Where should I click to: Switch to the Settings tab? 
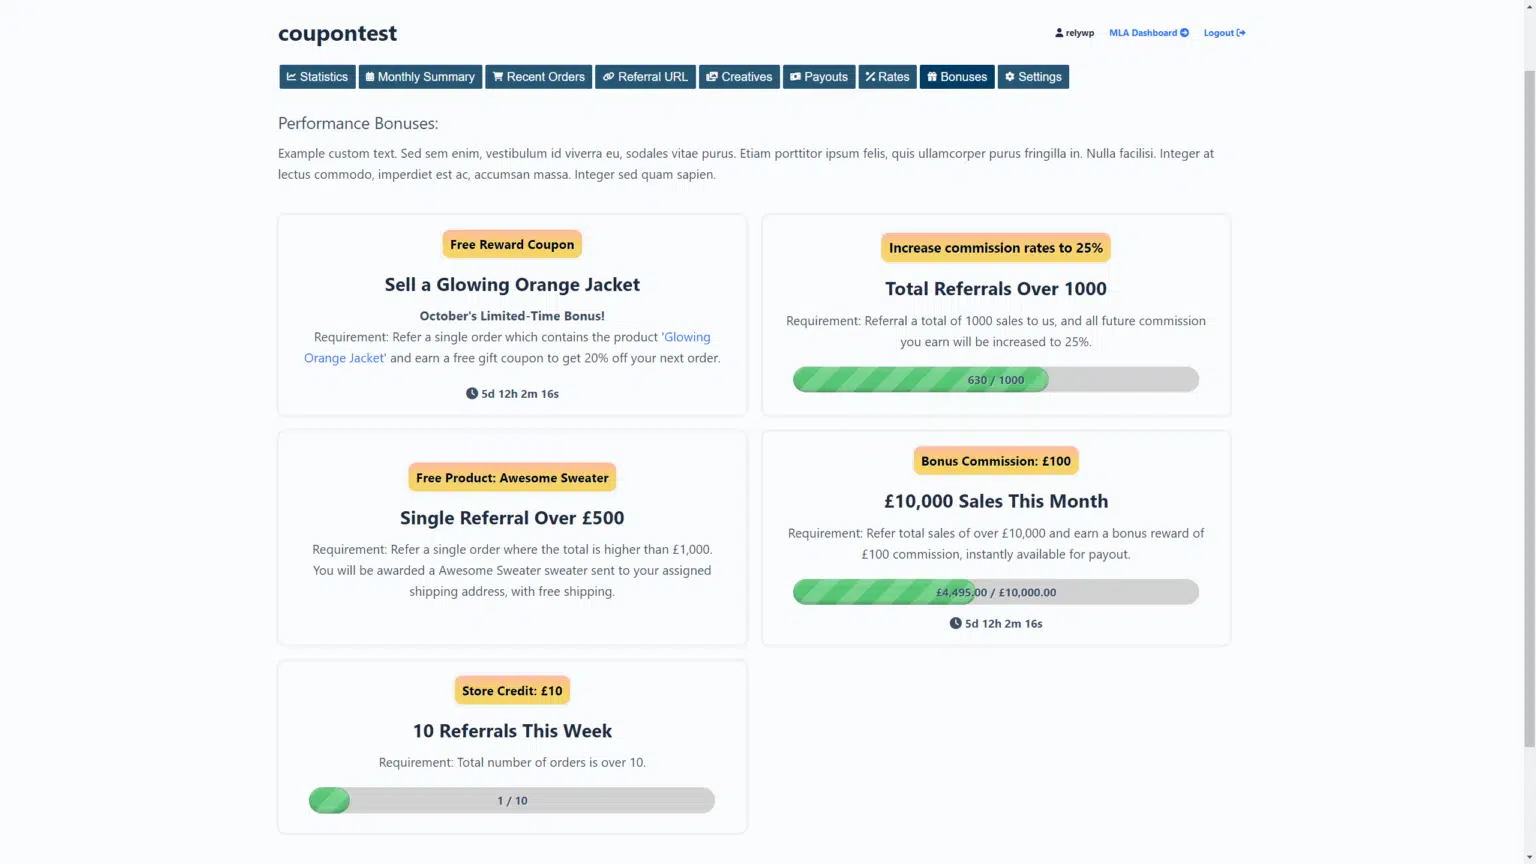(x=1033, y=77)
